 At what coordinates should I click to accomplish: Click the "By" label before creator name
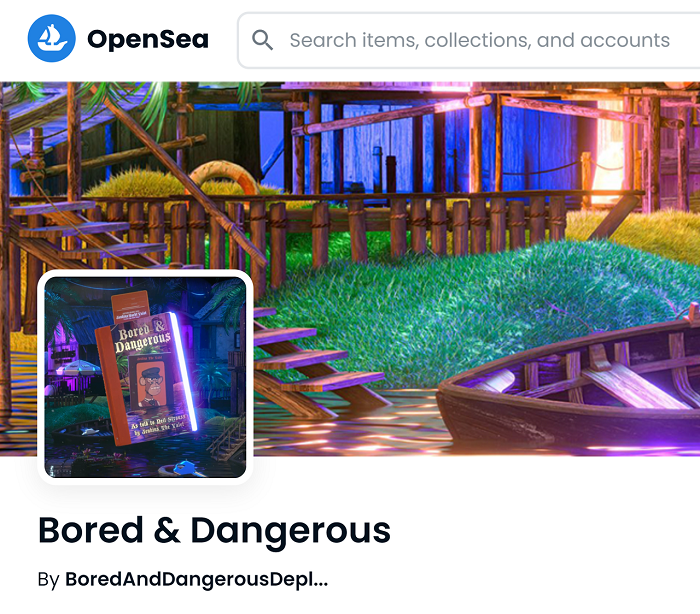(49, 580)
